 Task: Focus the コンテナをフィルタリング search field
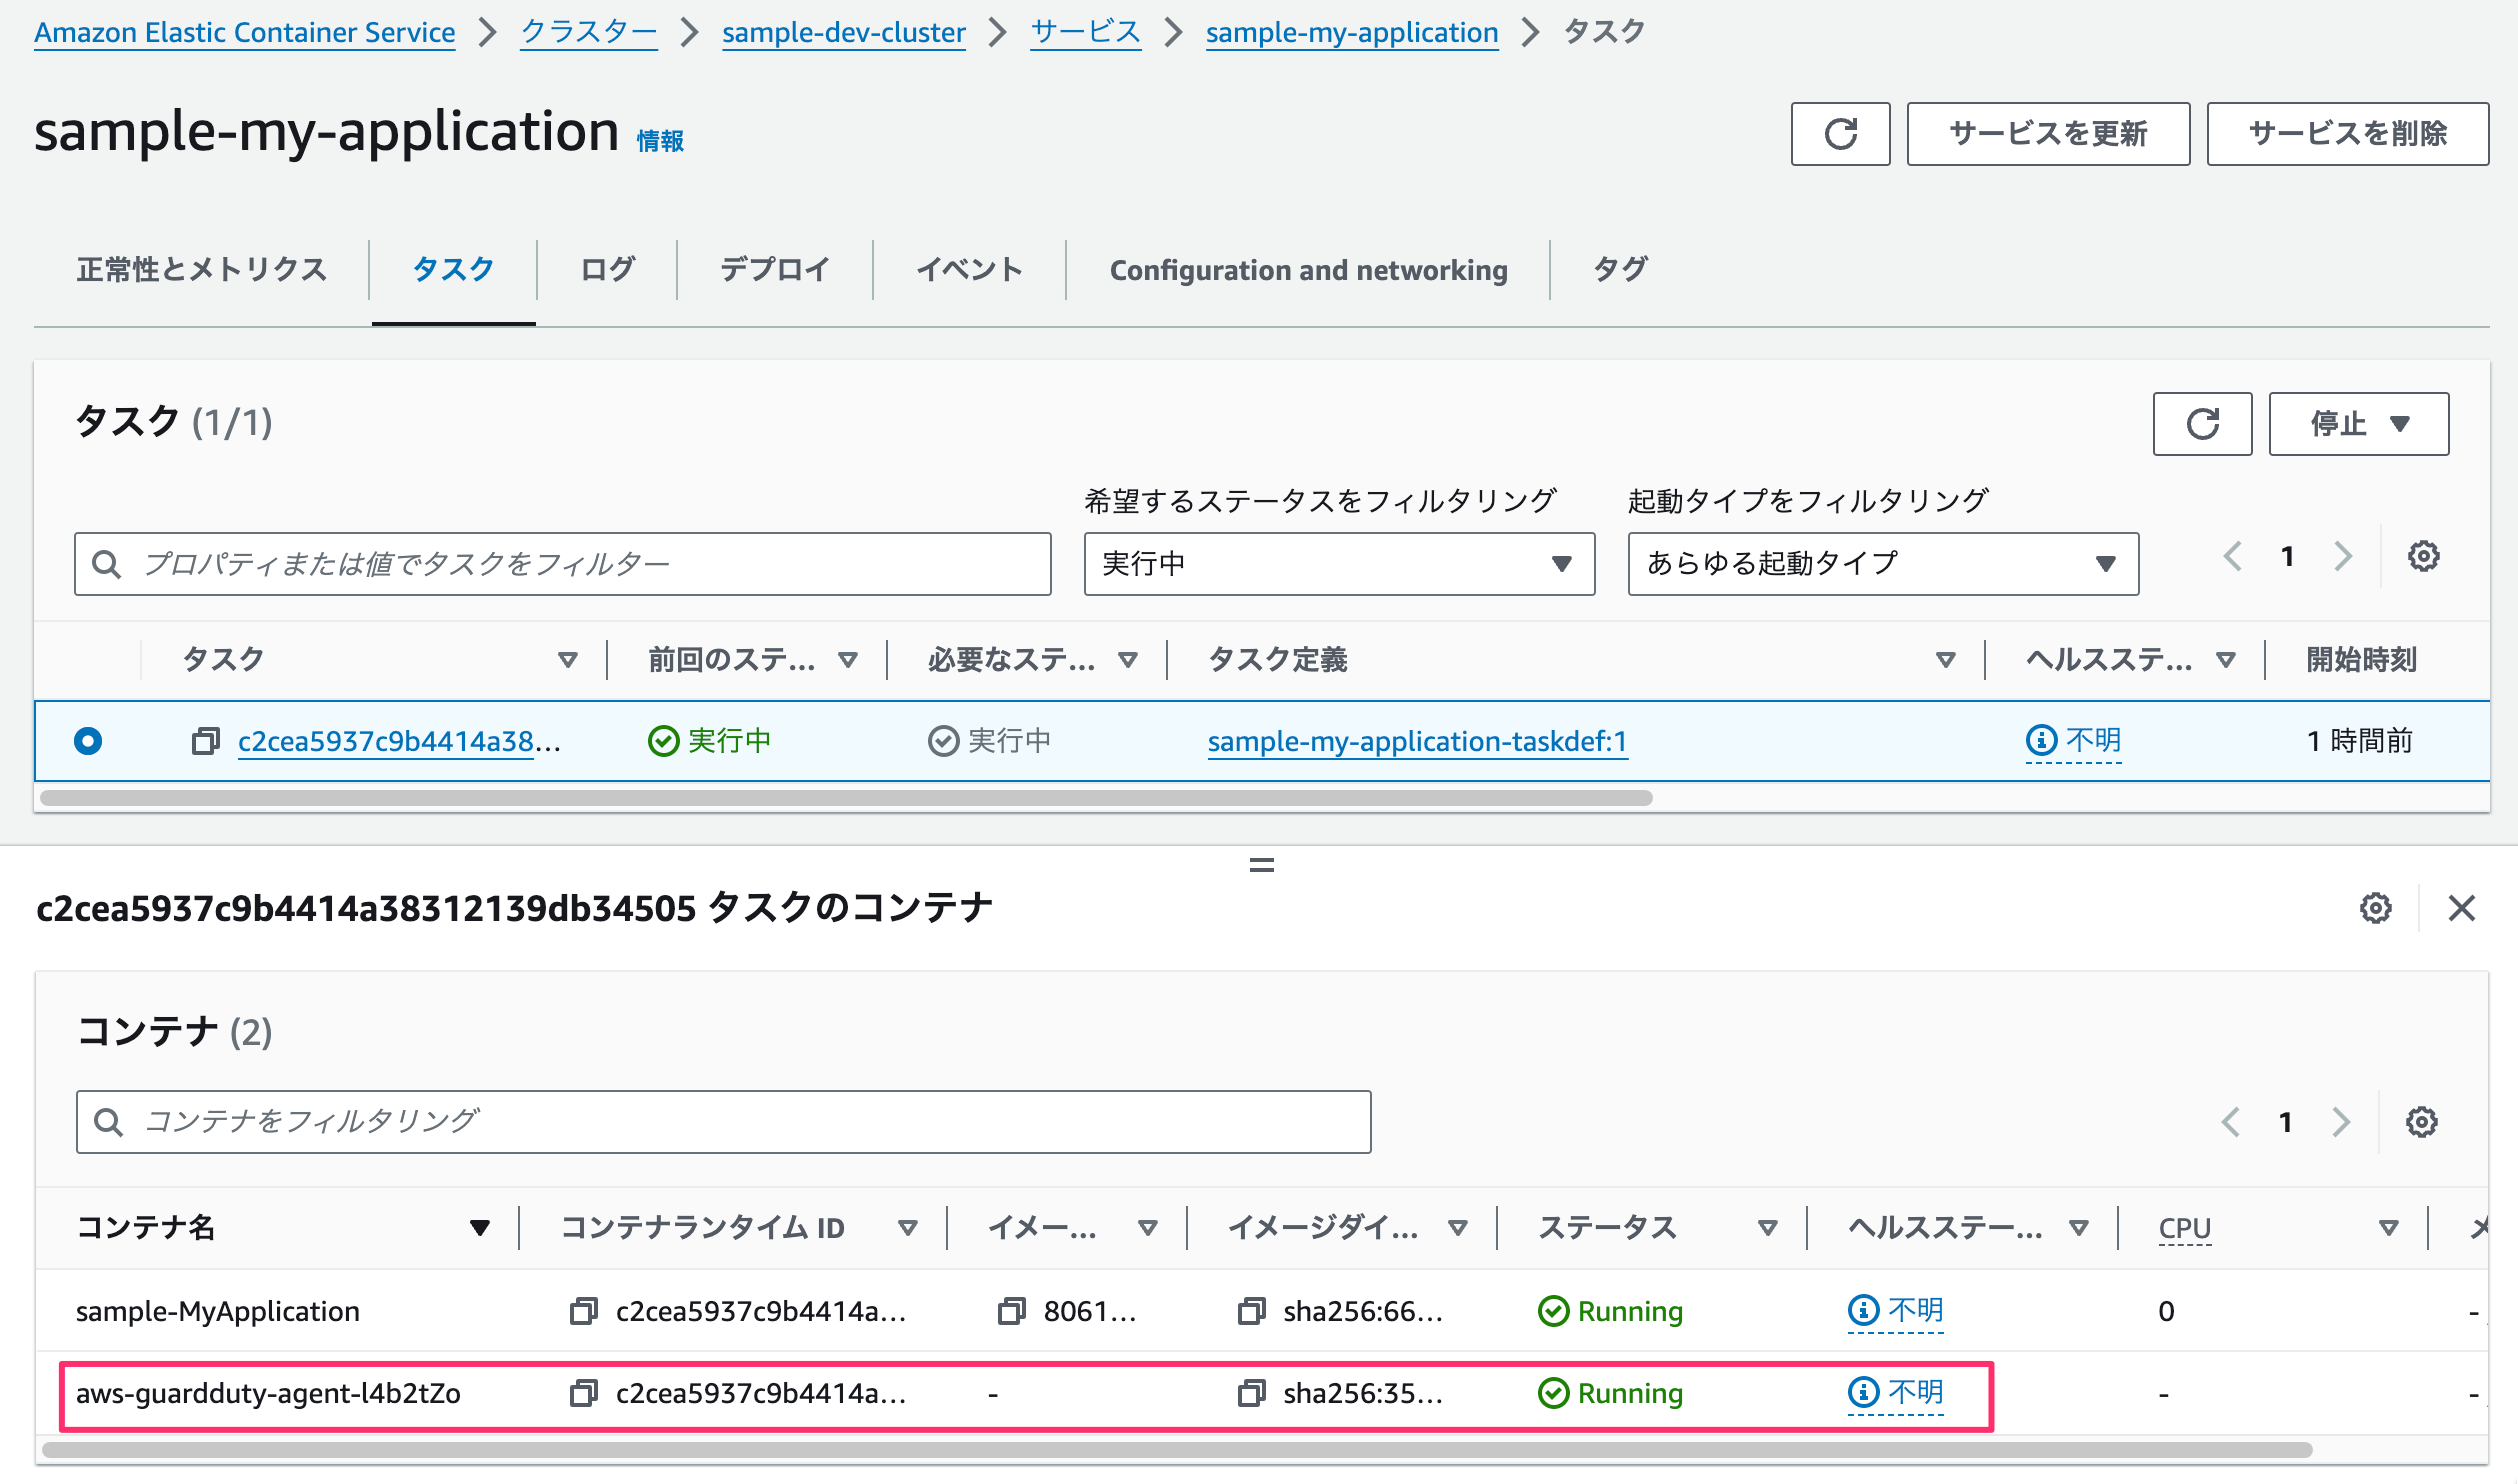[x=723, y=1122]
